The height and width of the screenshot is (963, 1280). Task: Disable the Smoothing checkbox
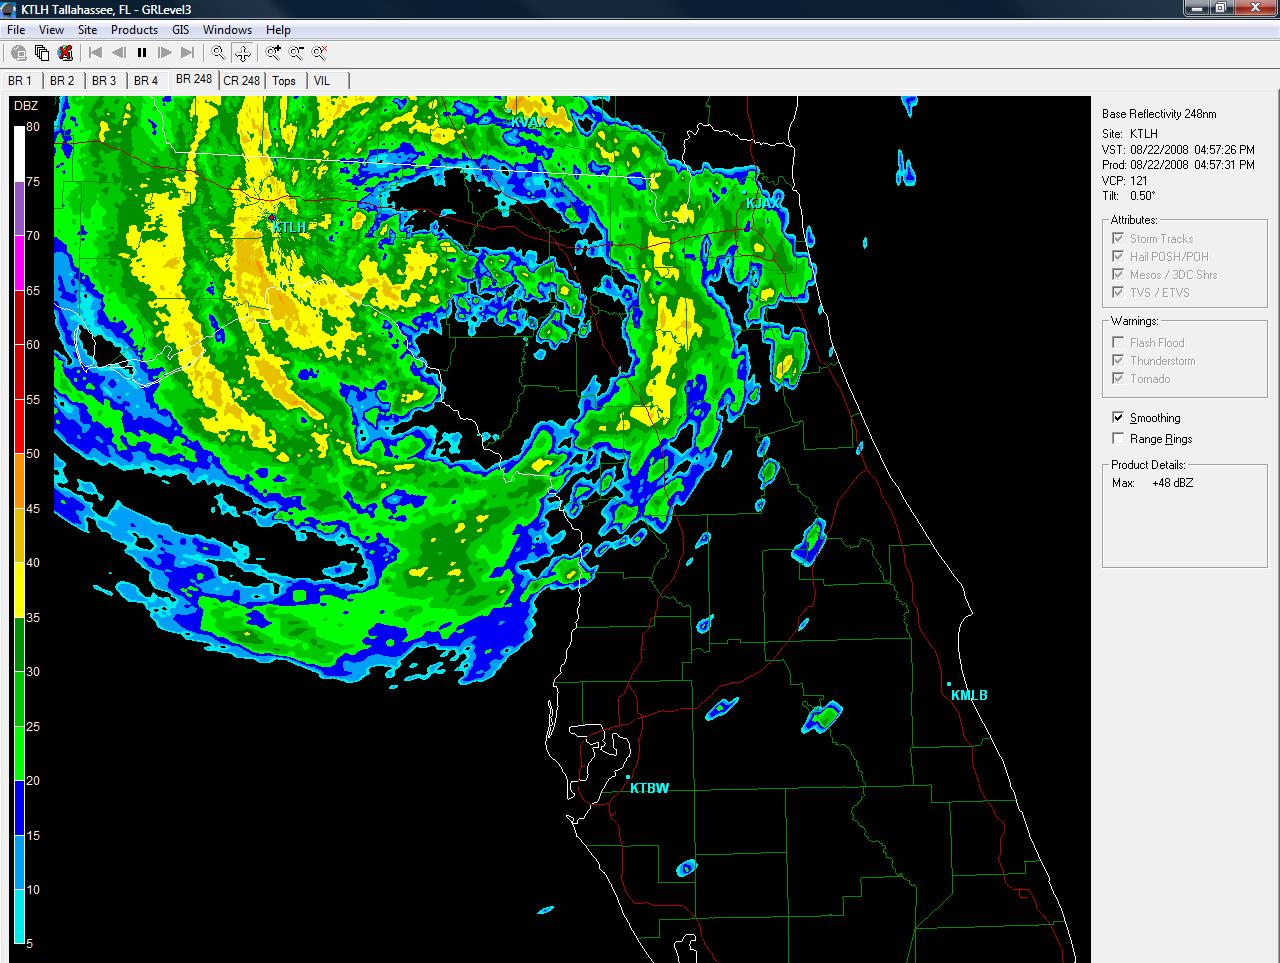1118,417
